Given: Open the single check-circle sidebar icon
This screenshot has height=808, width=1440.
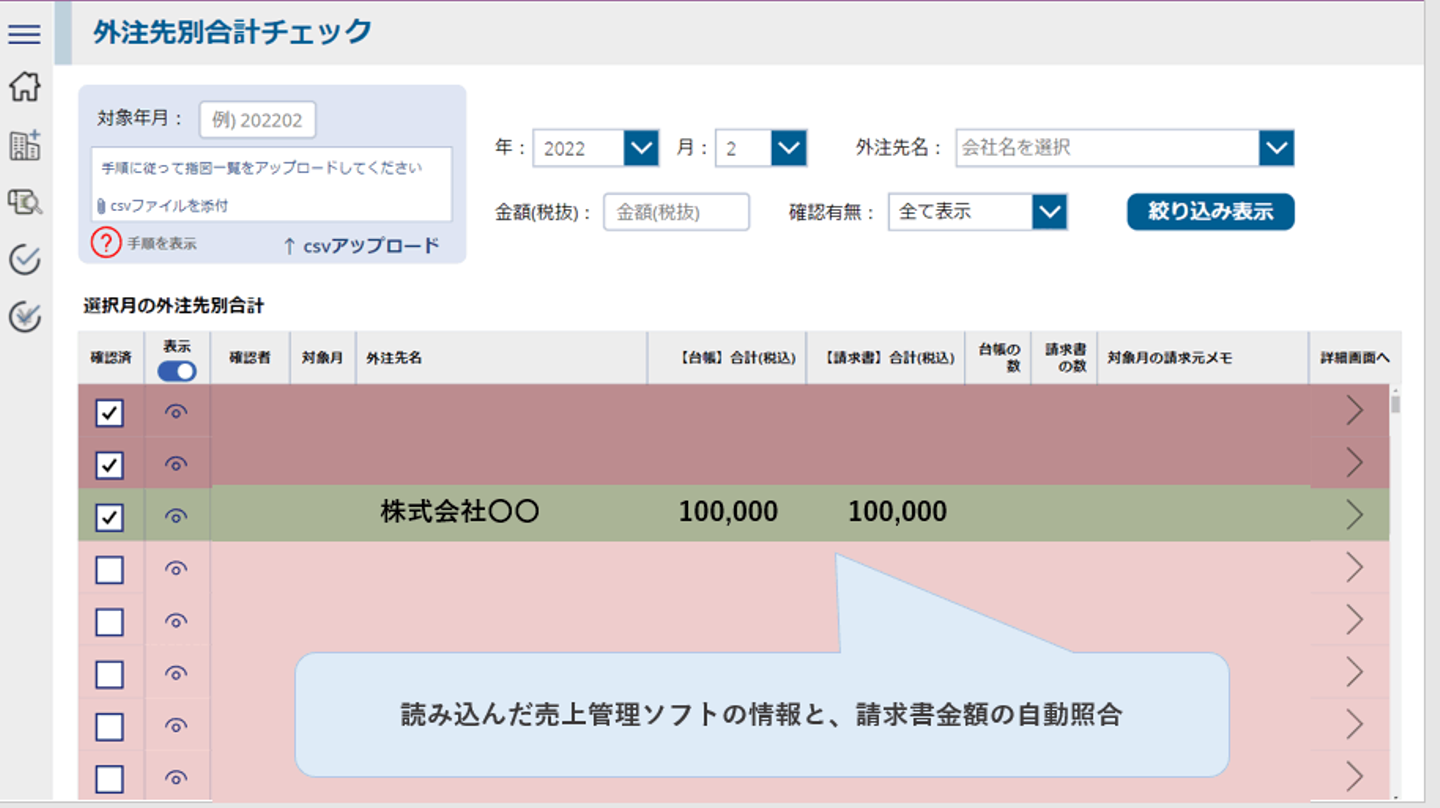Looking at the screenshot, I should 24,260.
